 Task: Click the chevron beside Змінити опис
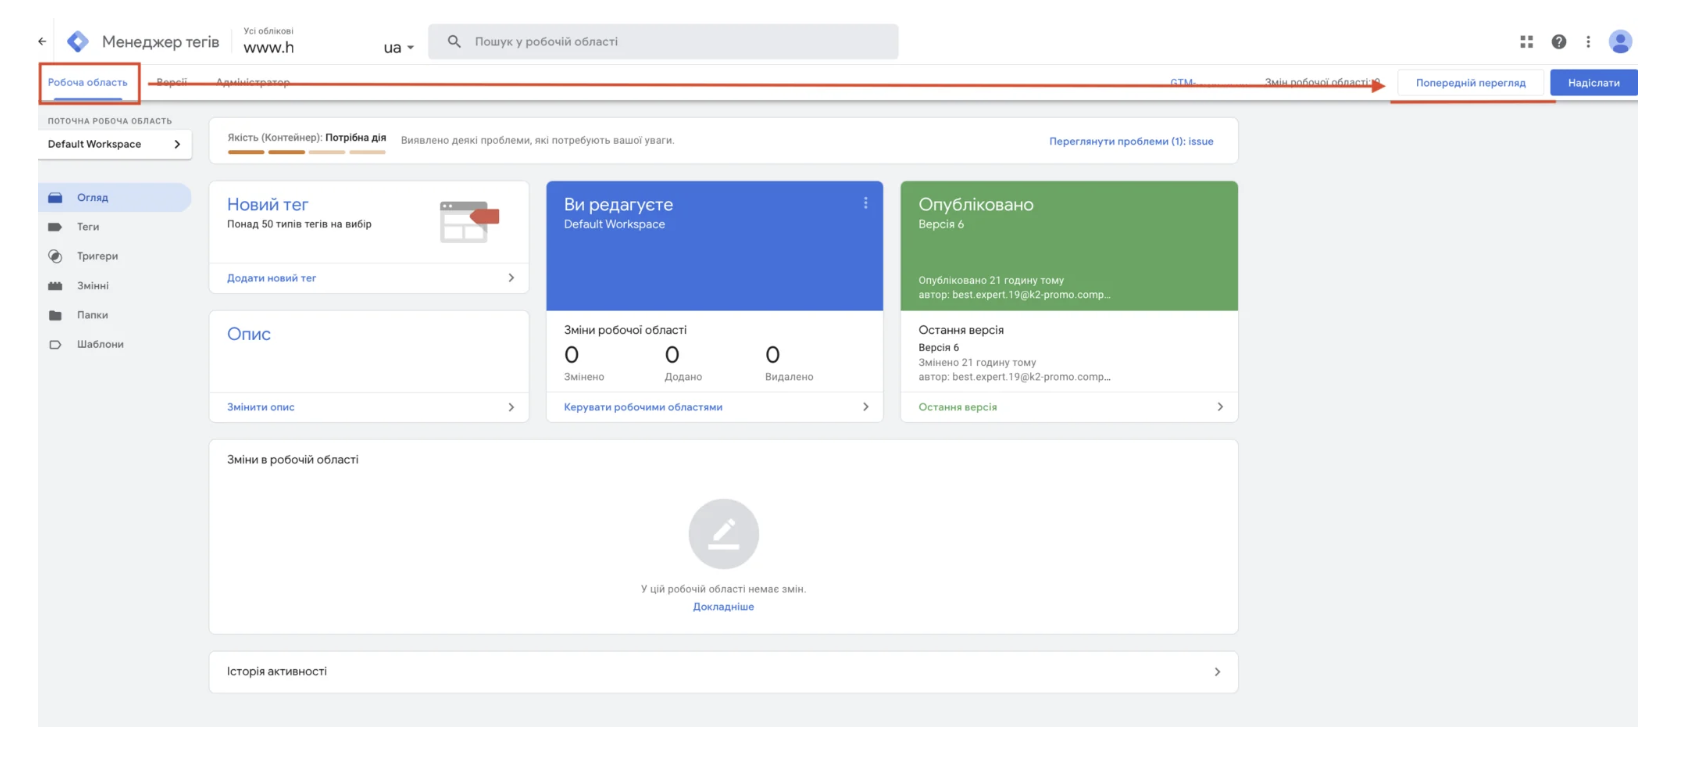(511, 407)
